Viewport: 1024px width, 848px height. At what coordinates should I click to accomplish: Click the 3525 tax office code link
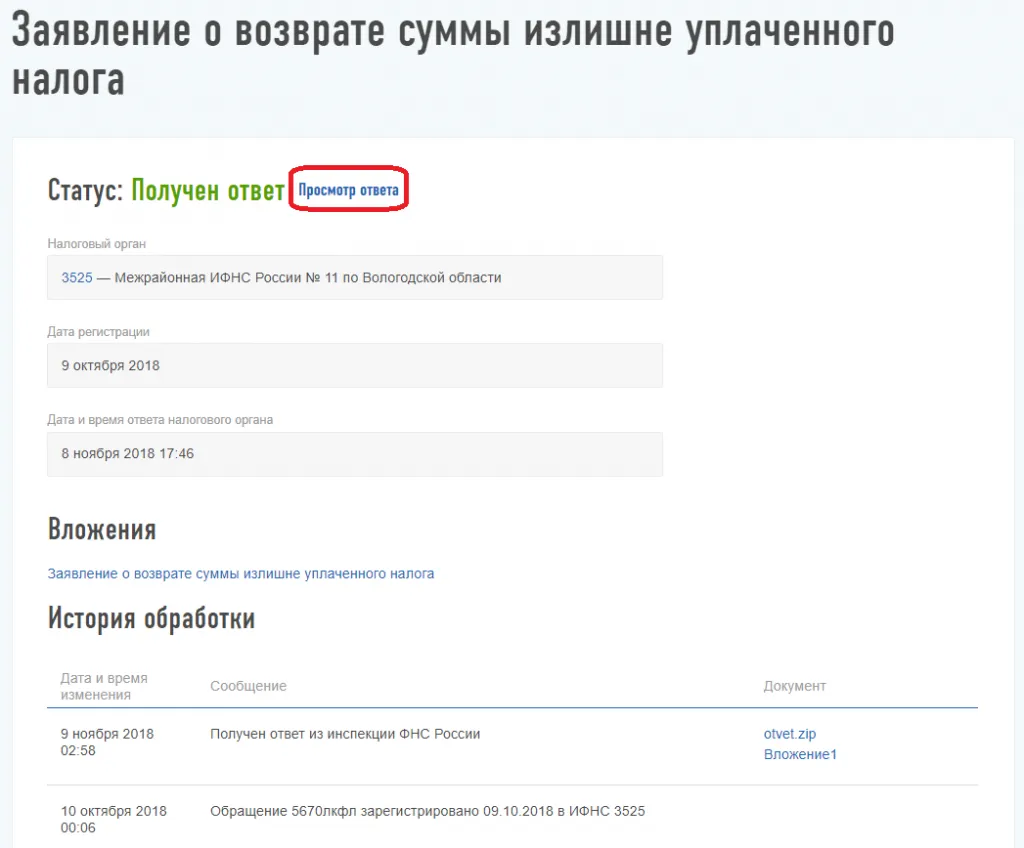pyautogui.click(x=76, y=278)
